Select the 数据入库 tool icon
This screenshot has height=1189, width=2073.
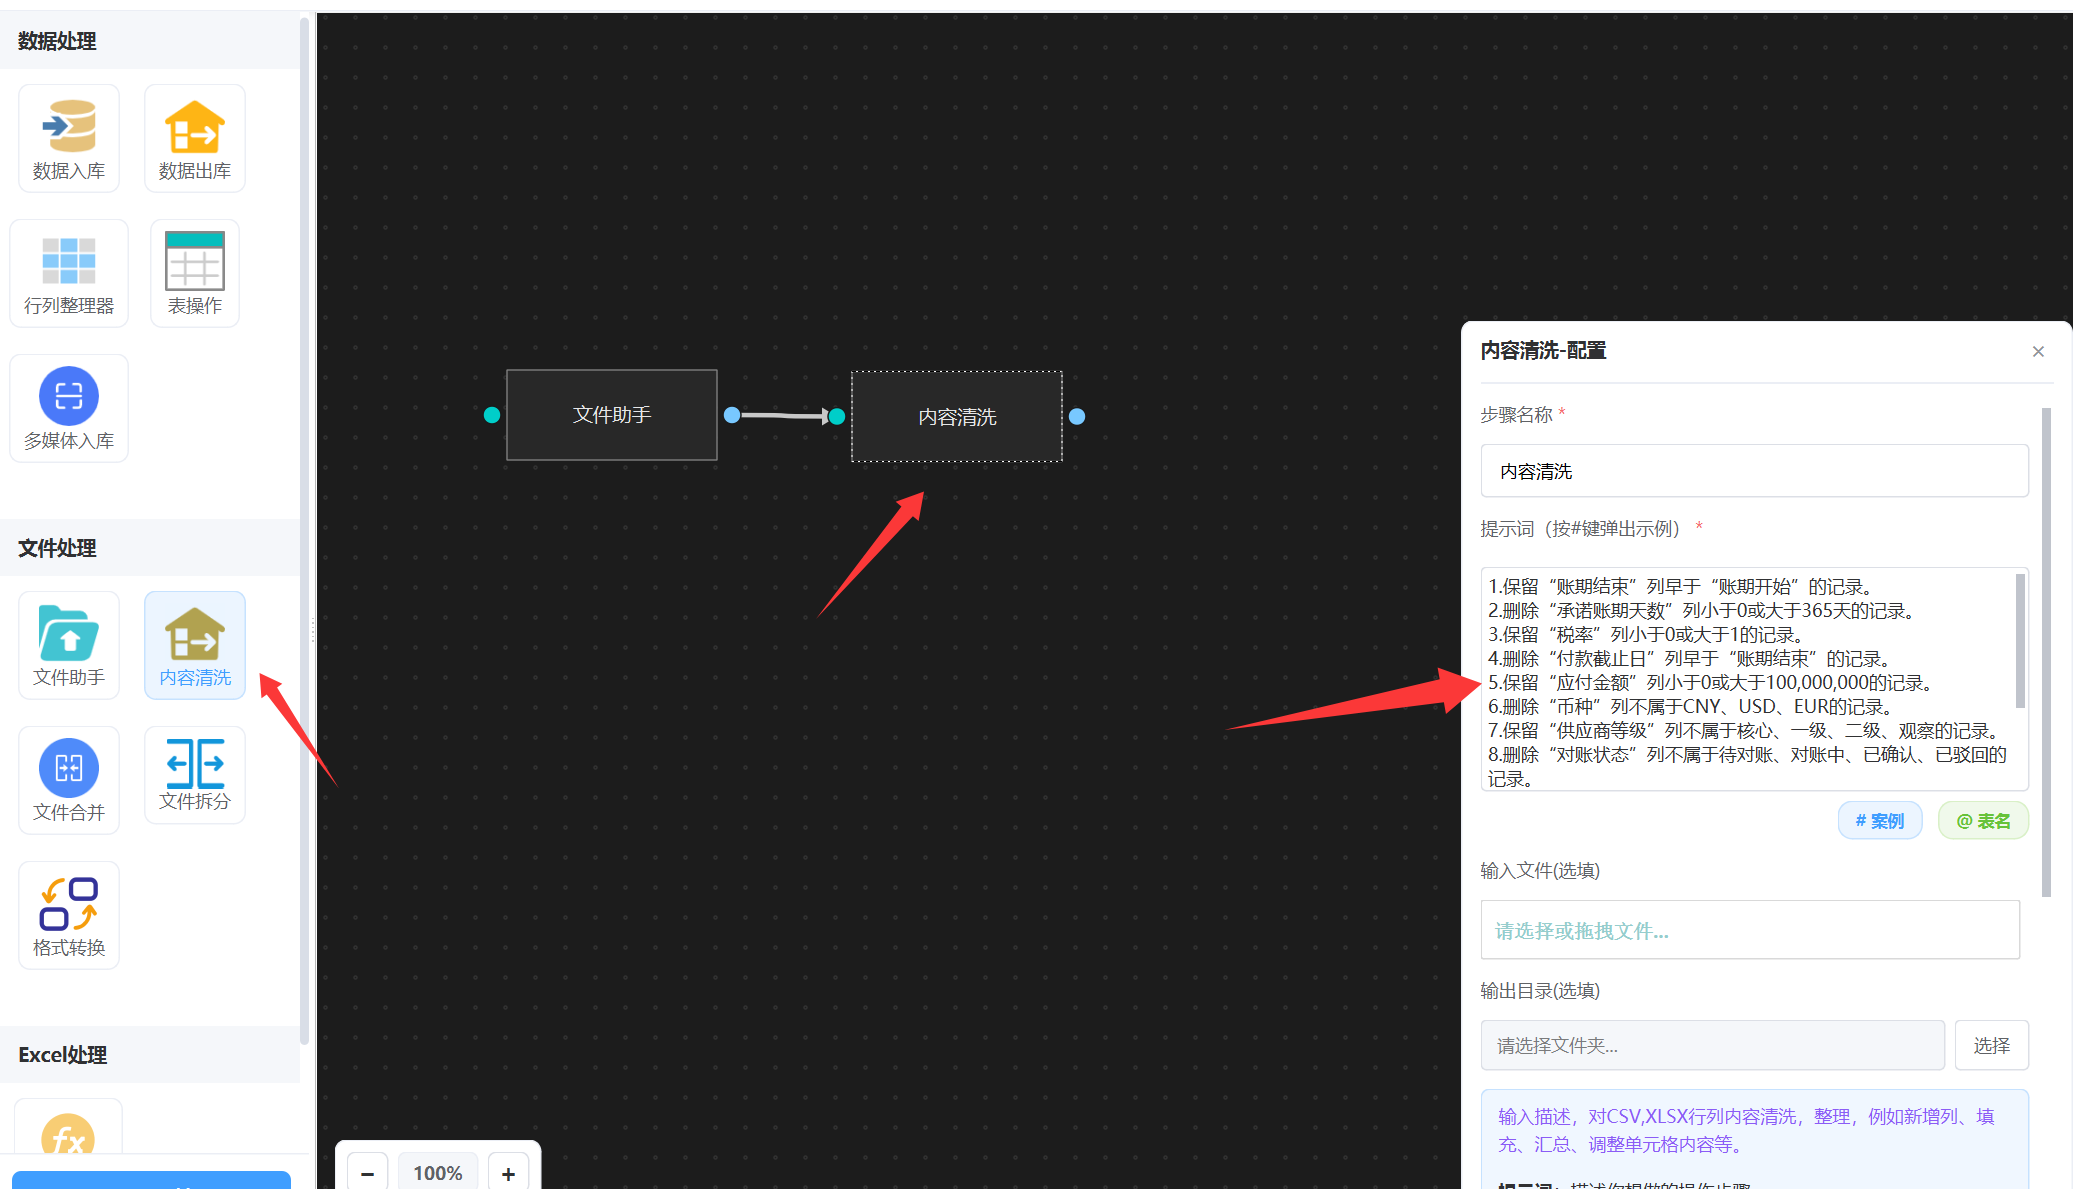[69, 138]
